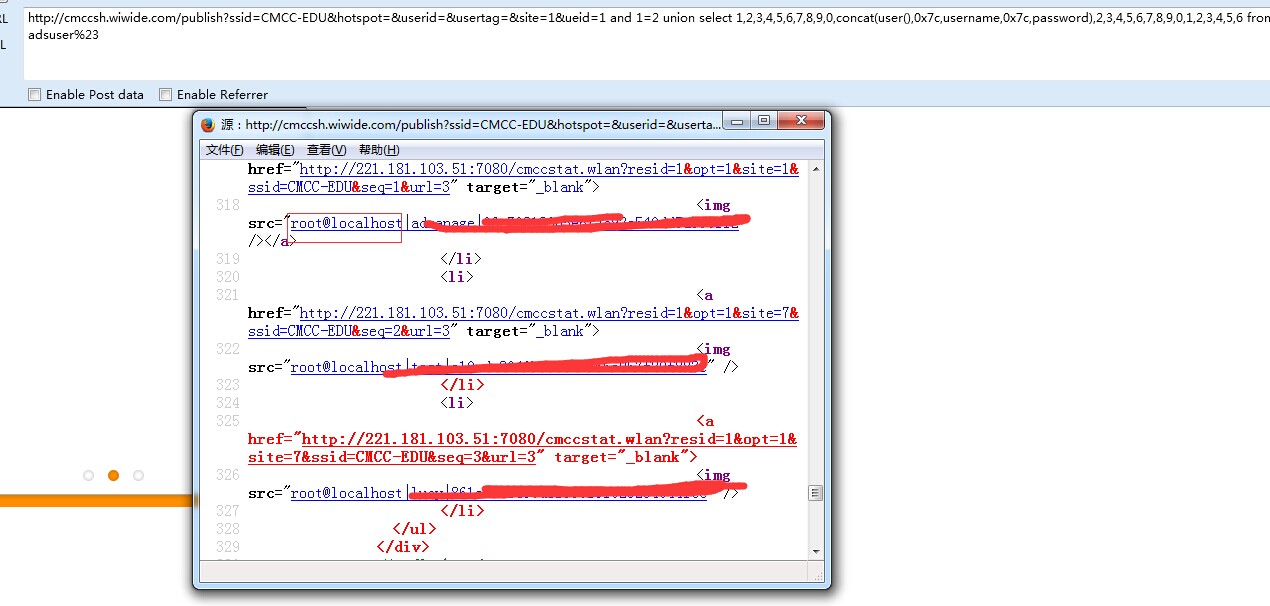Select the third carousel dot indicator
The image size is (1270, 606).
(138, 476)
